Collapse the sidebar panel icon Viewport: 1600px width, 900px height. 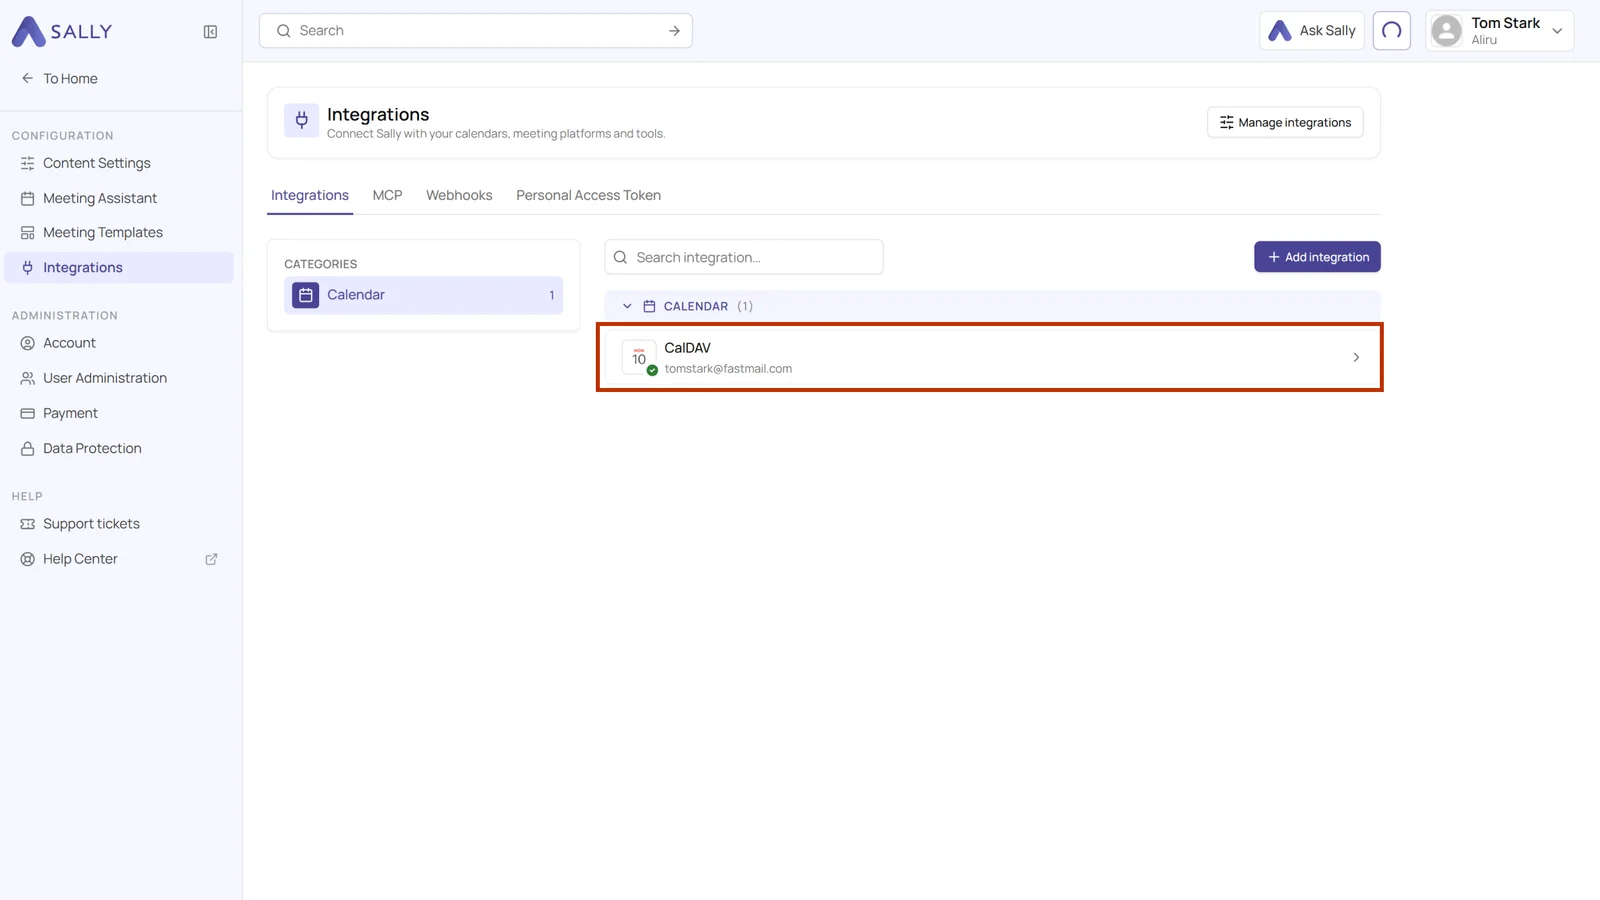click(x=210, y=32)
